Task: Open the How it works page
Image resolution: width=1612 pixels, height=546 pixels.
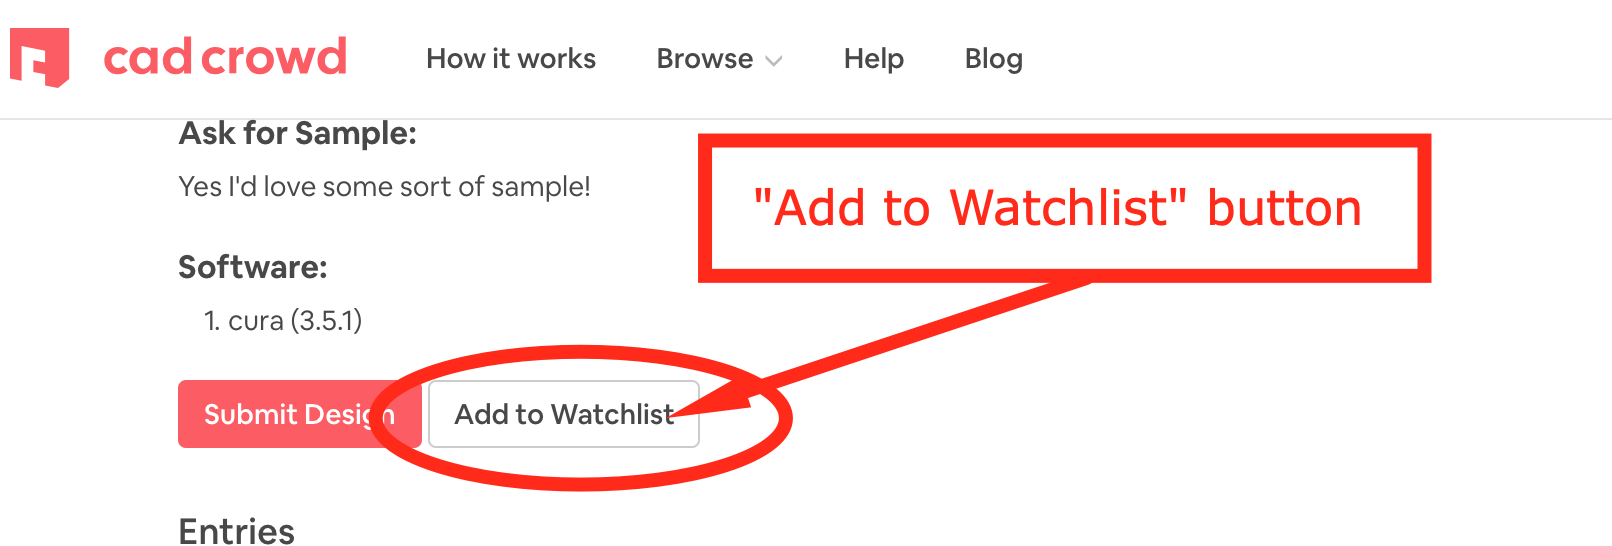Action: pyautogui.click(x=511, y=59)
